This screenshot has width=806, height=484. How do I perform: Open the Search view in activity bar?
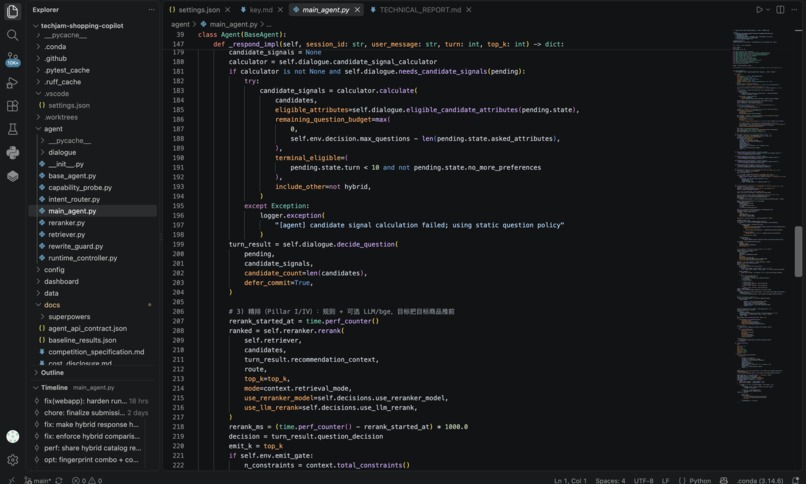[12, 35]
